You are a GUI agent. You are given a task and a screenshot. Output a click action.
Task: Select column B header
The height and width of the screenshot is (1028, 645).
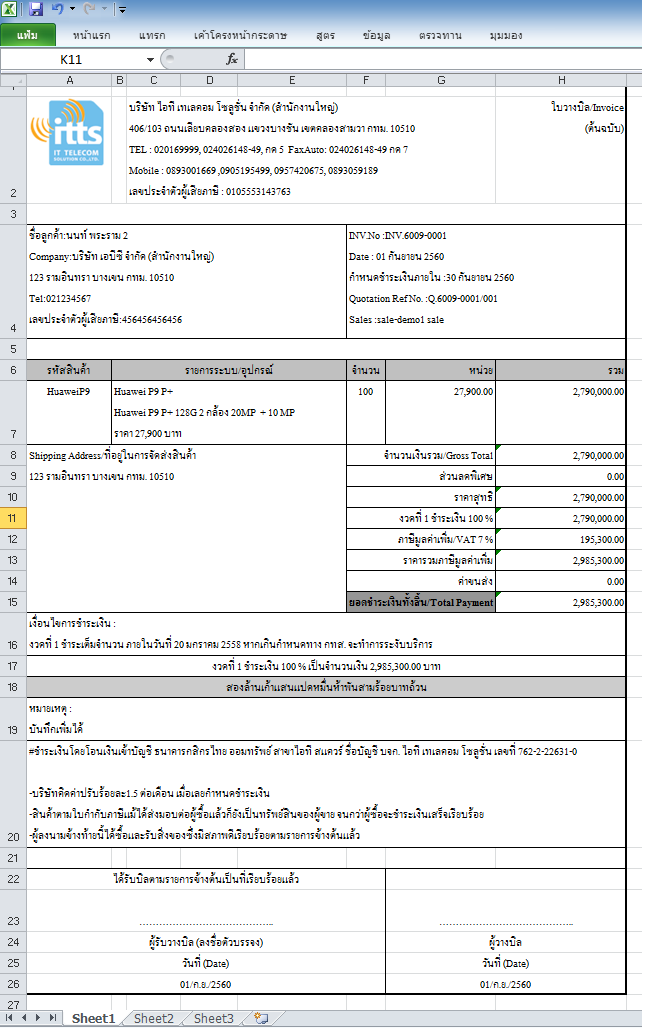[x=119, y=80]
